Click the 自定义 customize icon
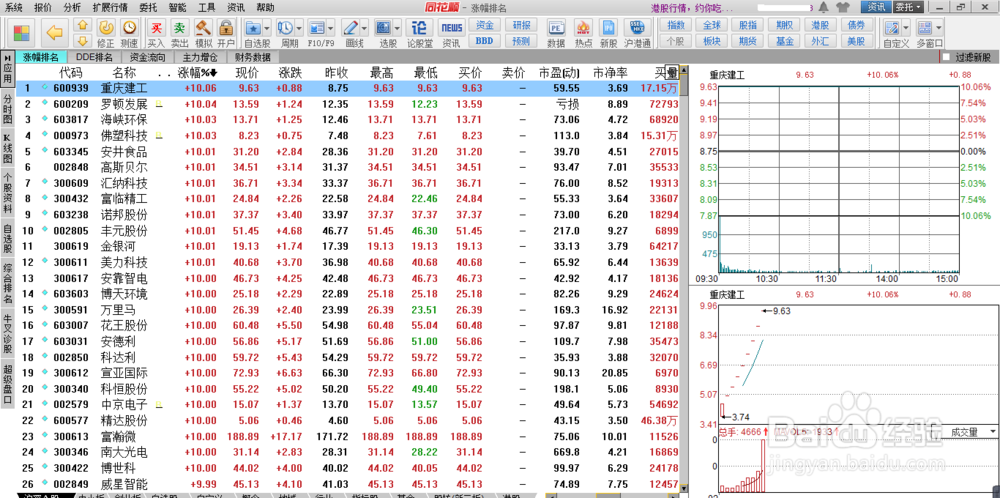 (892, 28)
